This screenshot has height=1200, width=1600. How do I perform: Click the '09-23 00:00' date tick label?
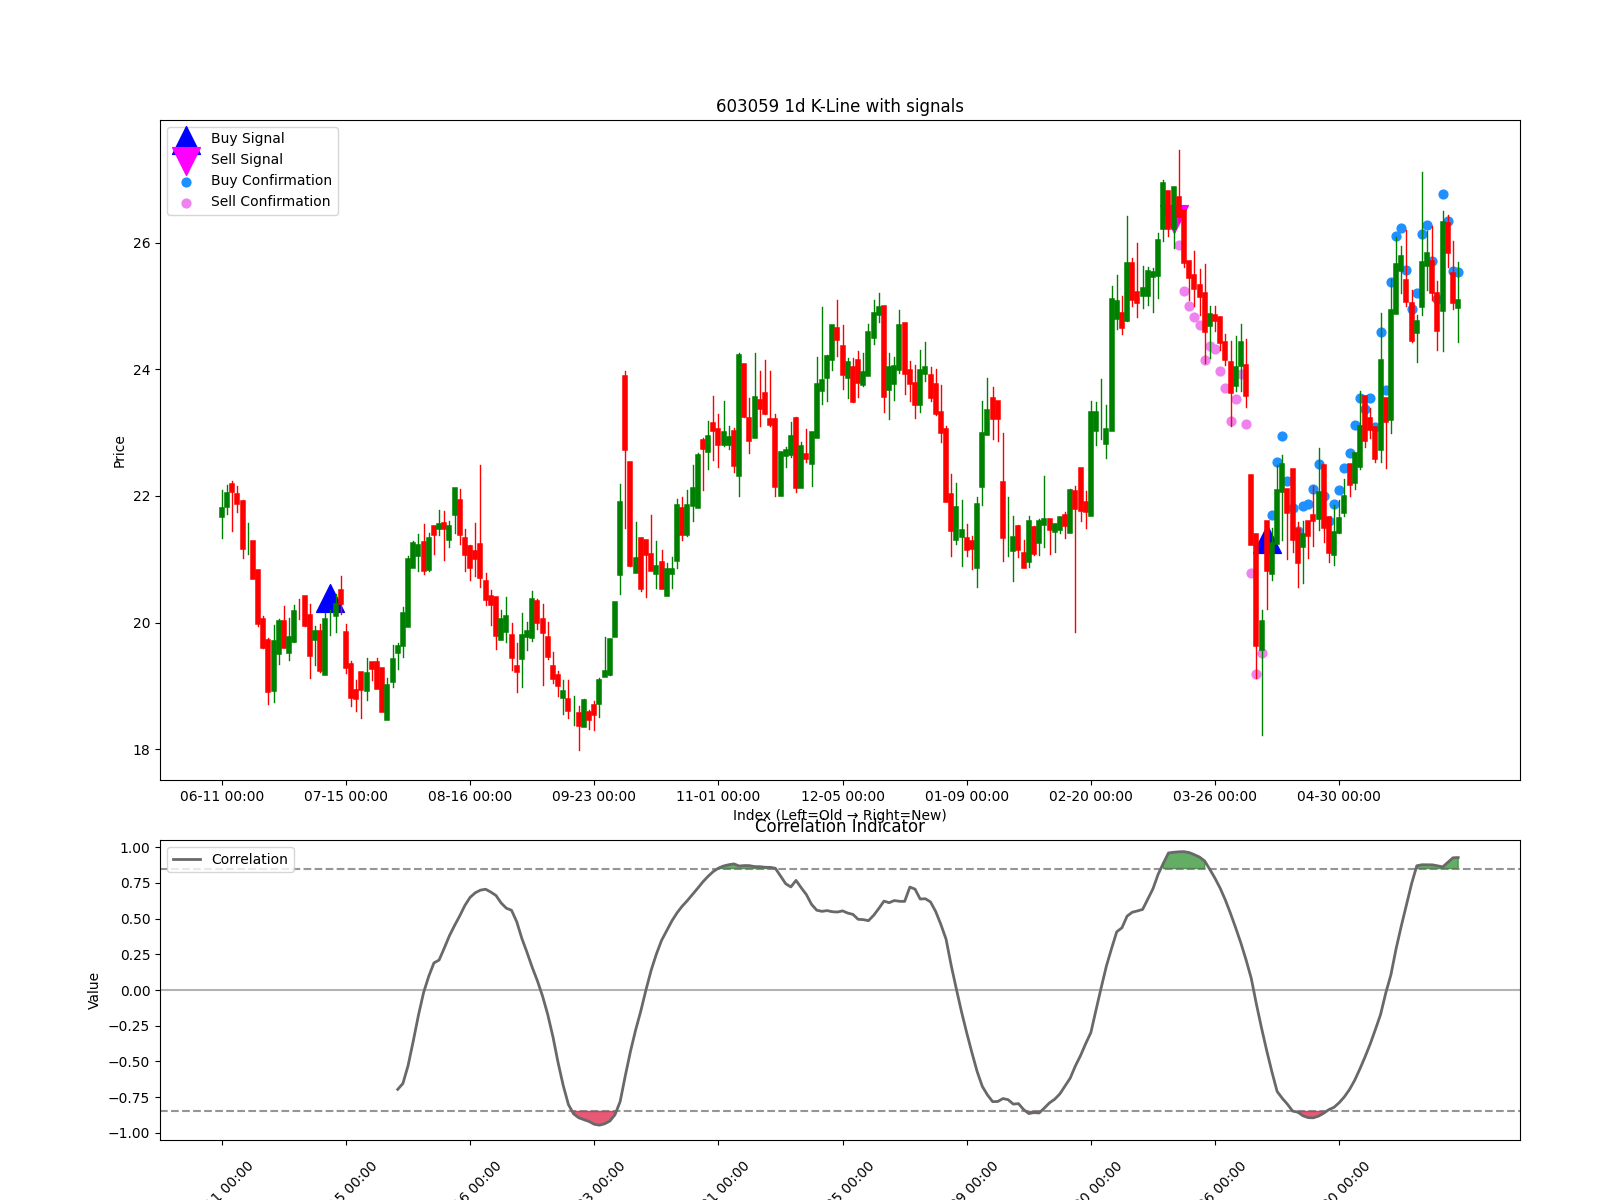pyautogui.click(x=594, y=797)
